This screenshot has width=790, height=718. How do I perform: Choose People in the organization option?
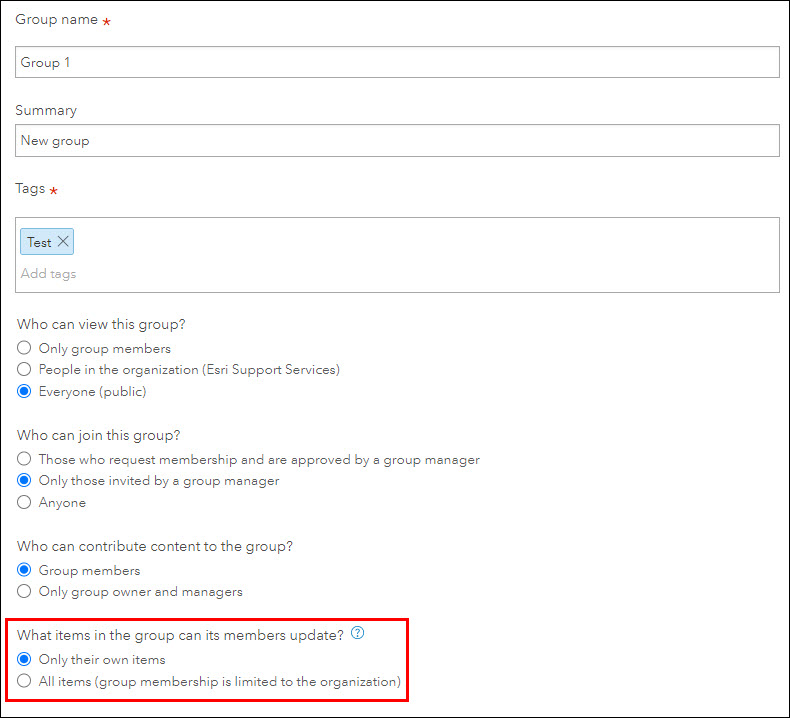point(25,370)
